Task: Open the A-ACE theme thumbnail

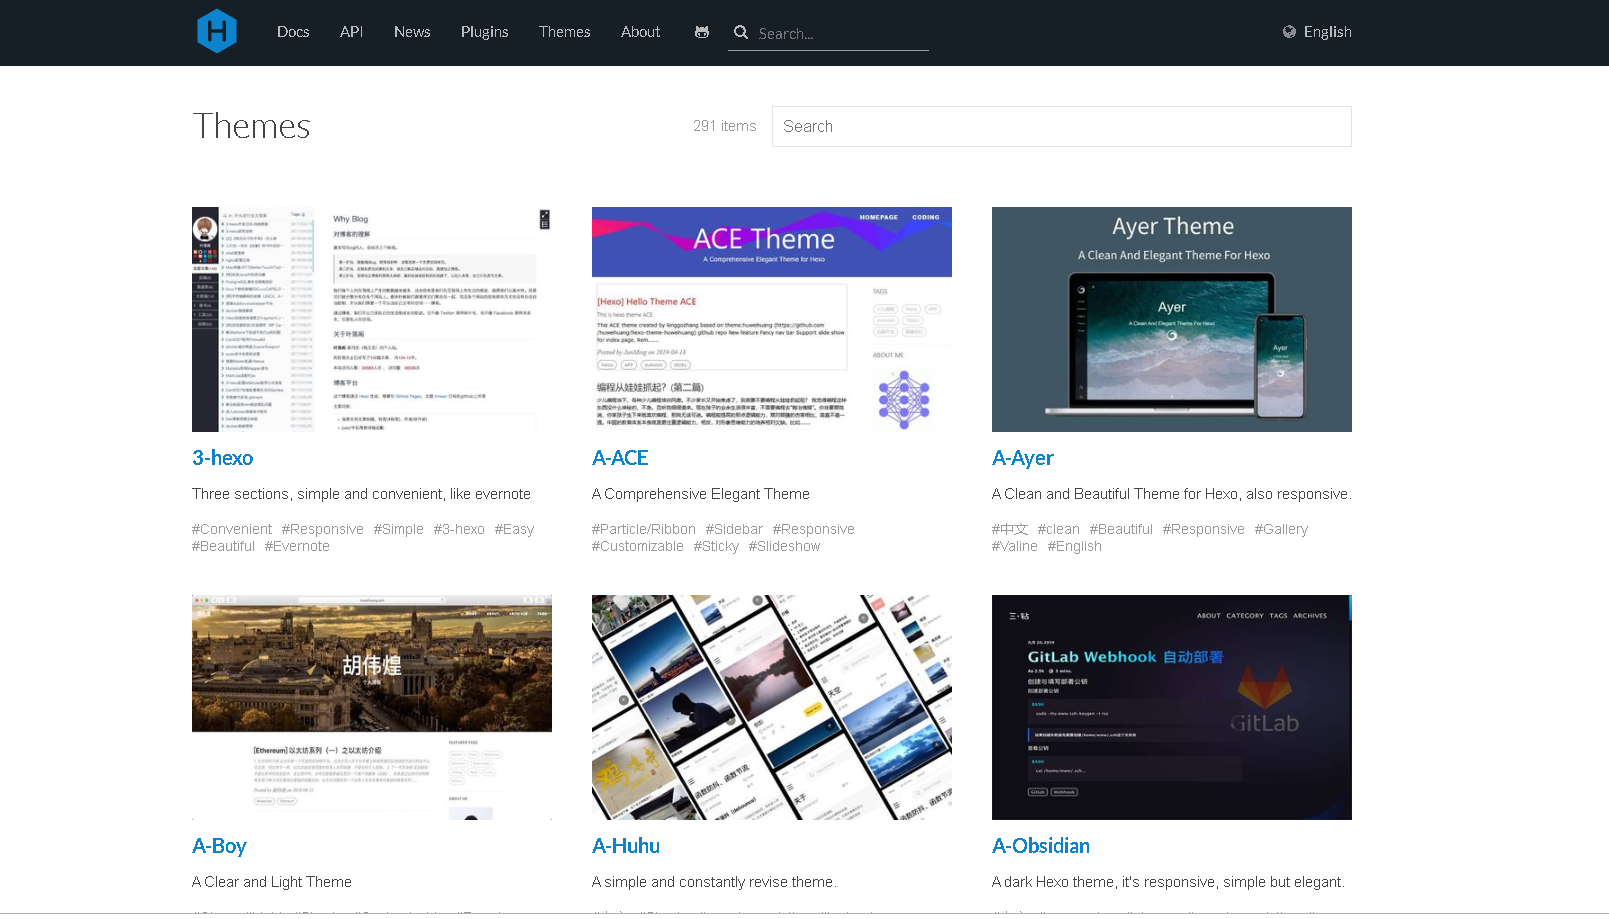Action: 772,319
